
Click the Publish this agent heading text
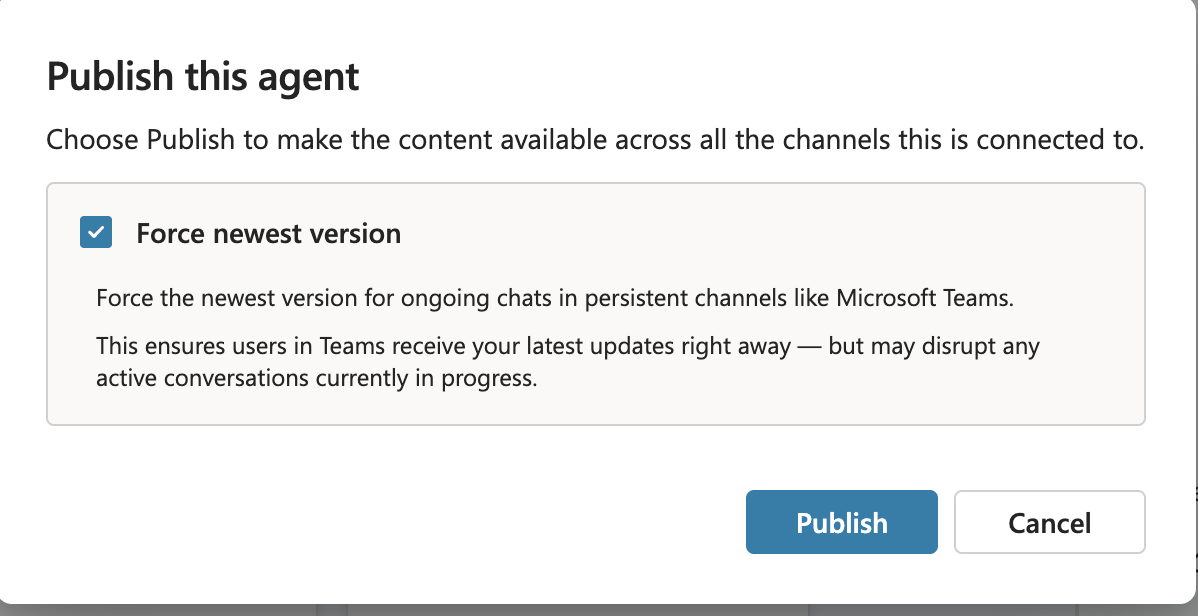click(x=203, y=76)
